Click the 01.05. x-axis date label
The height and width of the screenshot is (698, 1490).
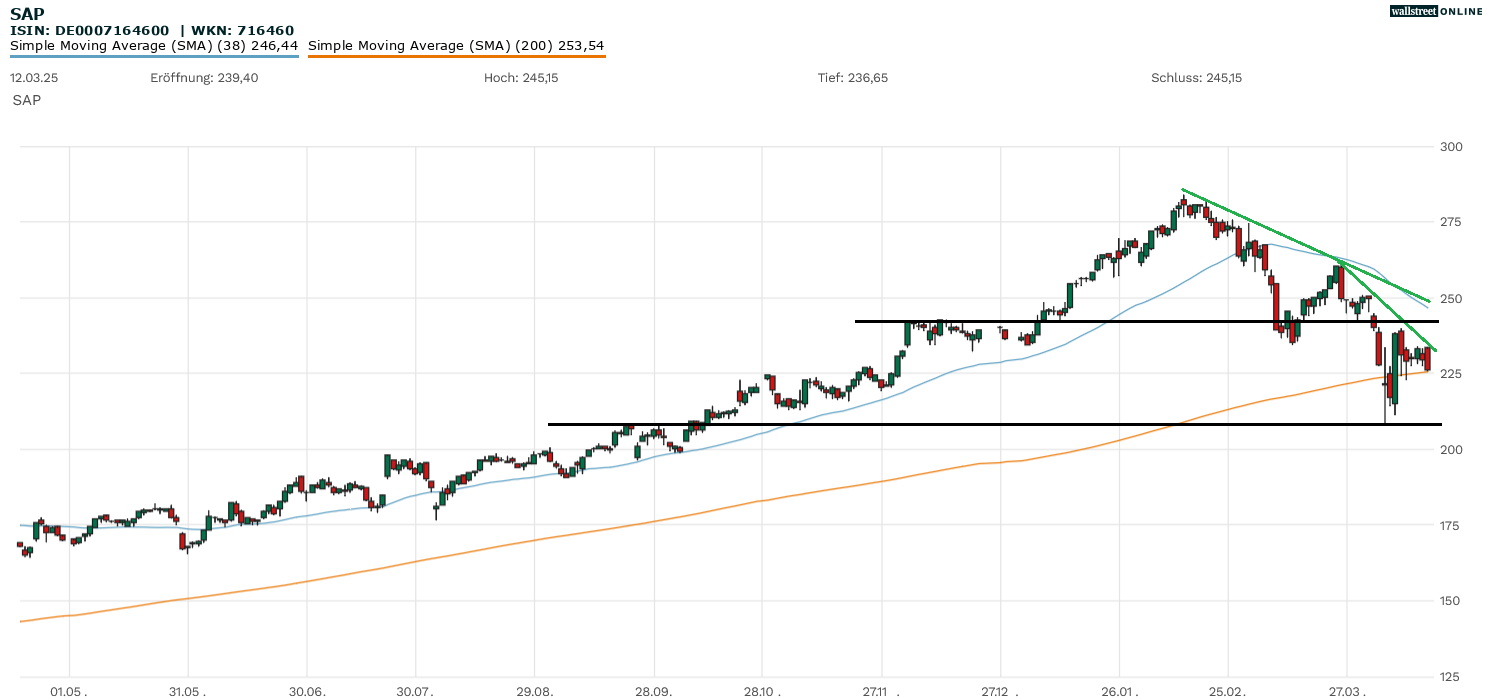(x=69, y=690)
